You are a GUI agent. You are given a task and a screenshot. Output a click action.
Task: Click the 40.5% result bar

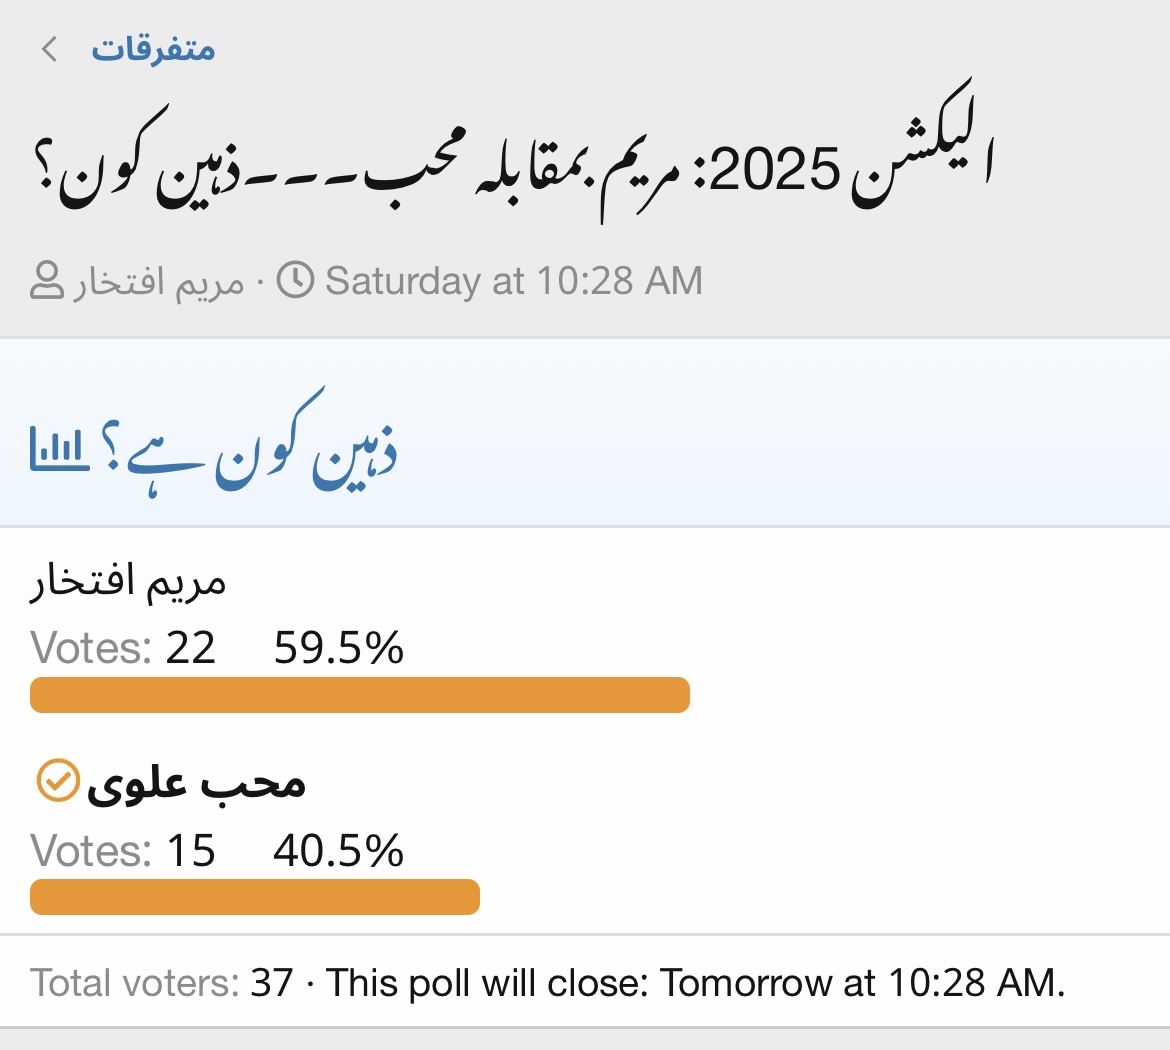coord(254,896)
